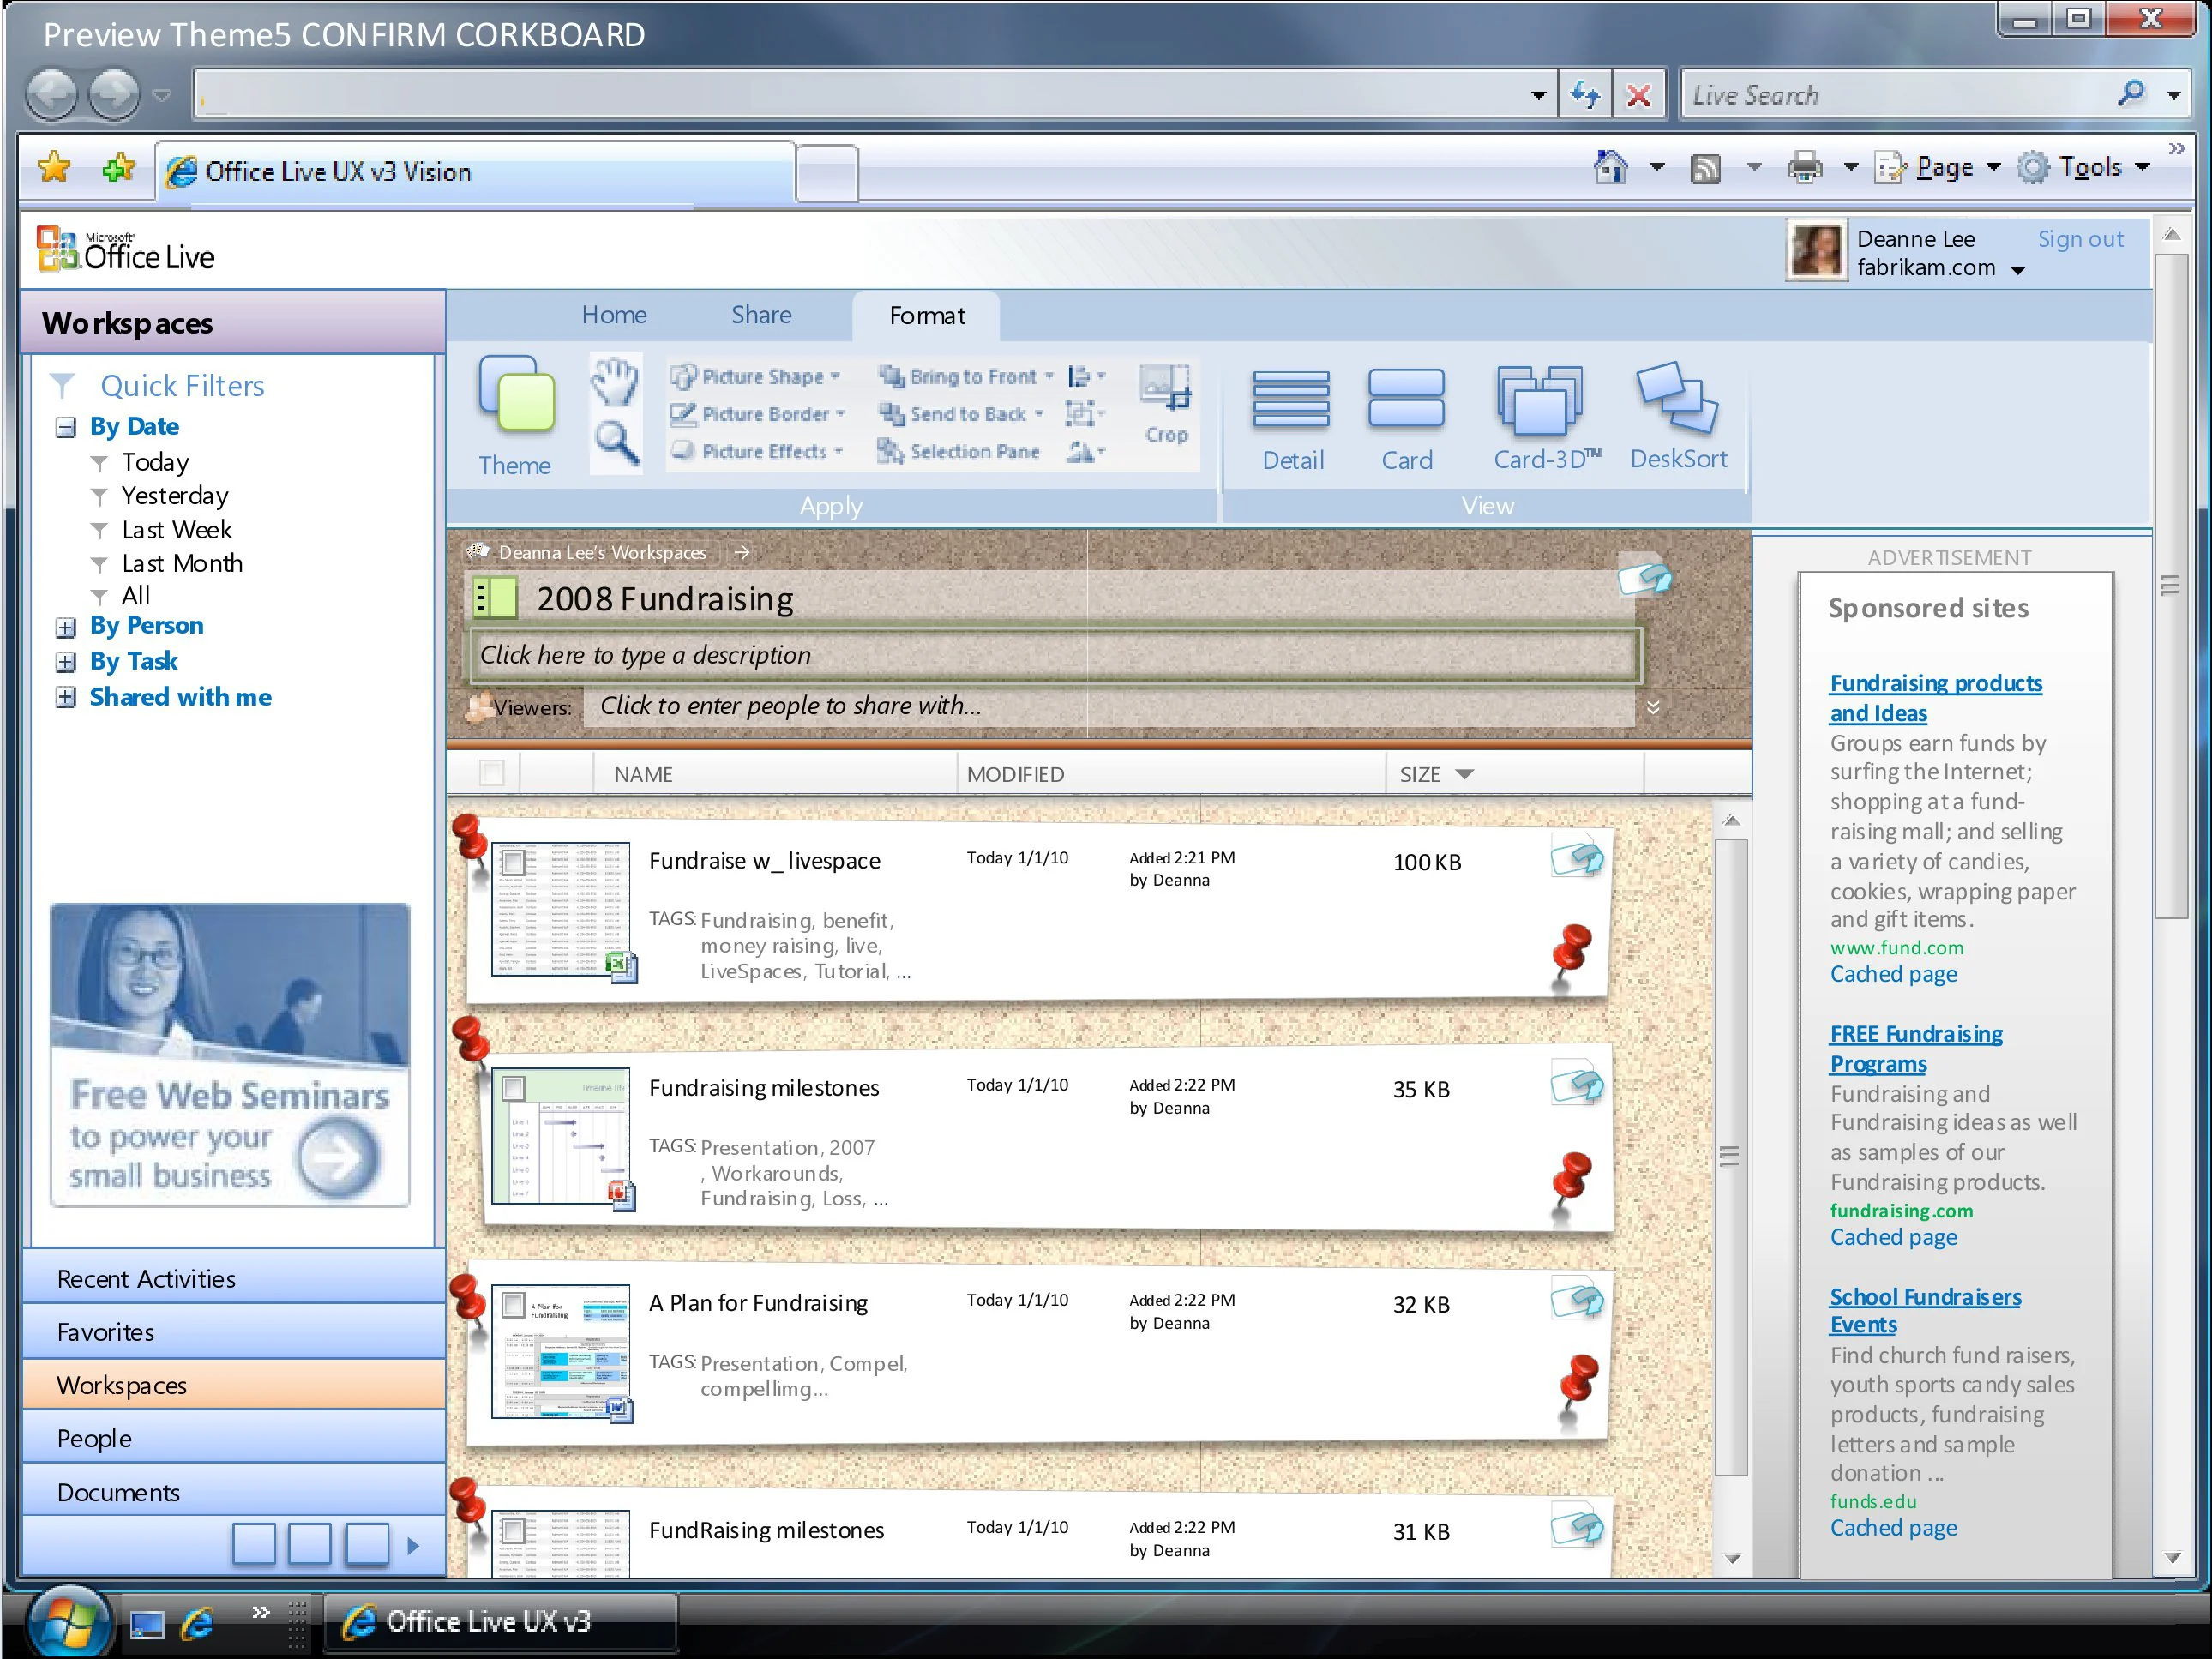Click the Add to Favorites star-plus icon

[x=117, y=167]
